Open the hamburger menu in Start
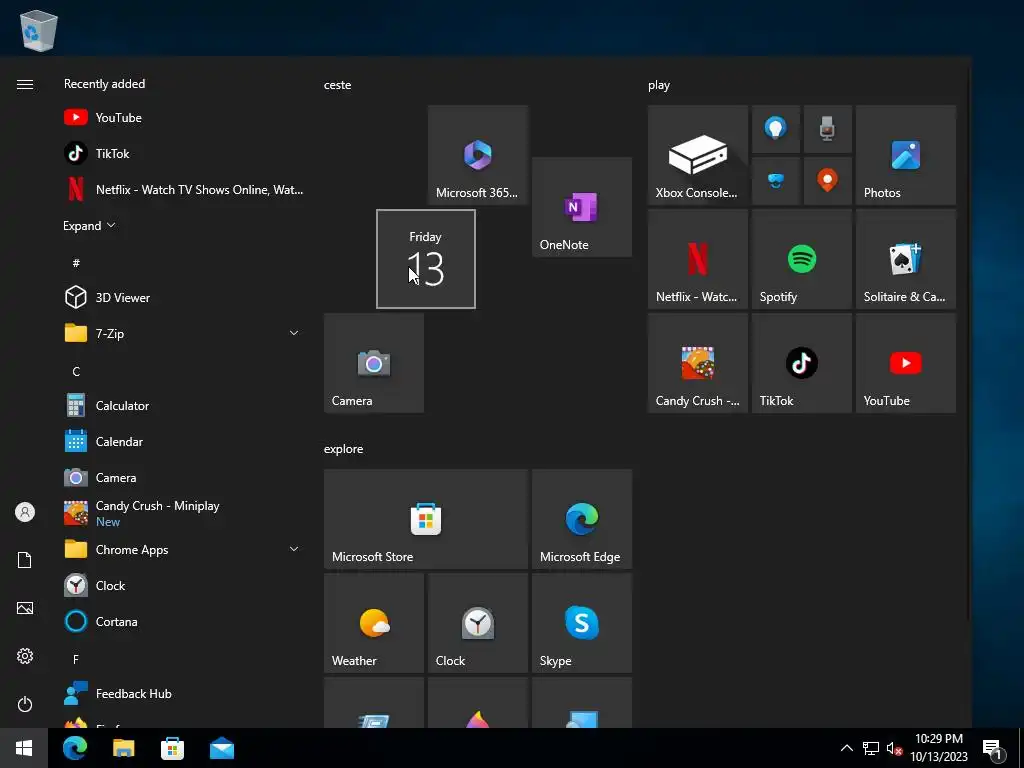1024x768 pixels. coord(25,84)
